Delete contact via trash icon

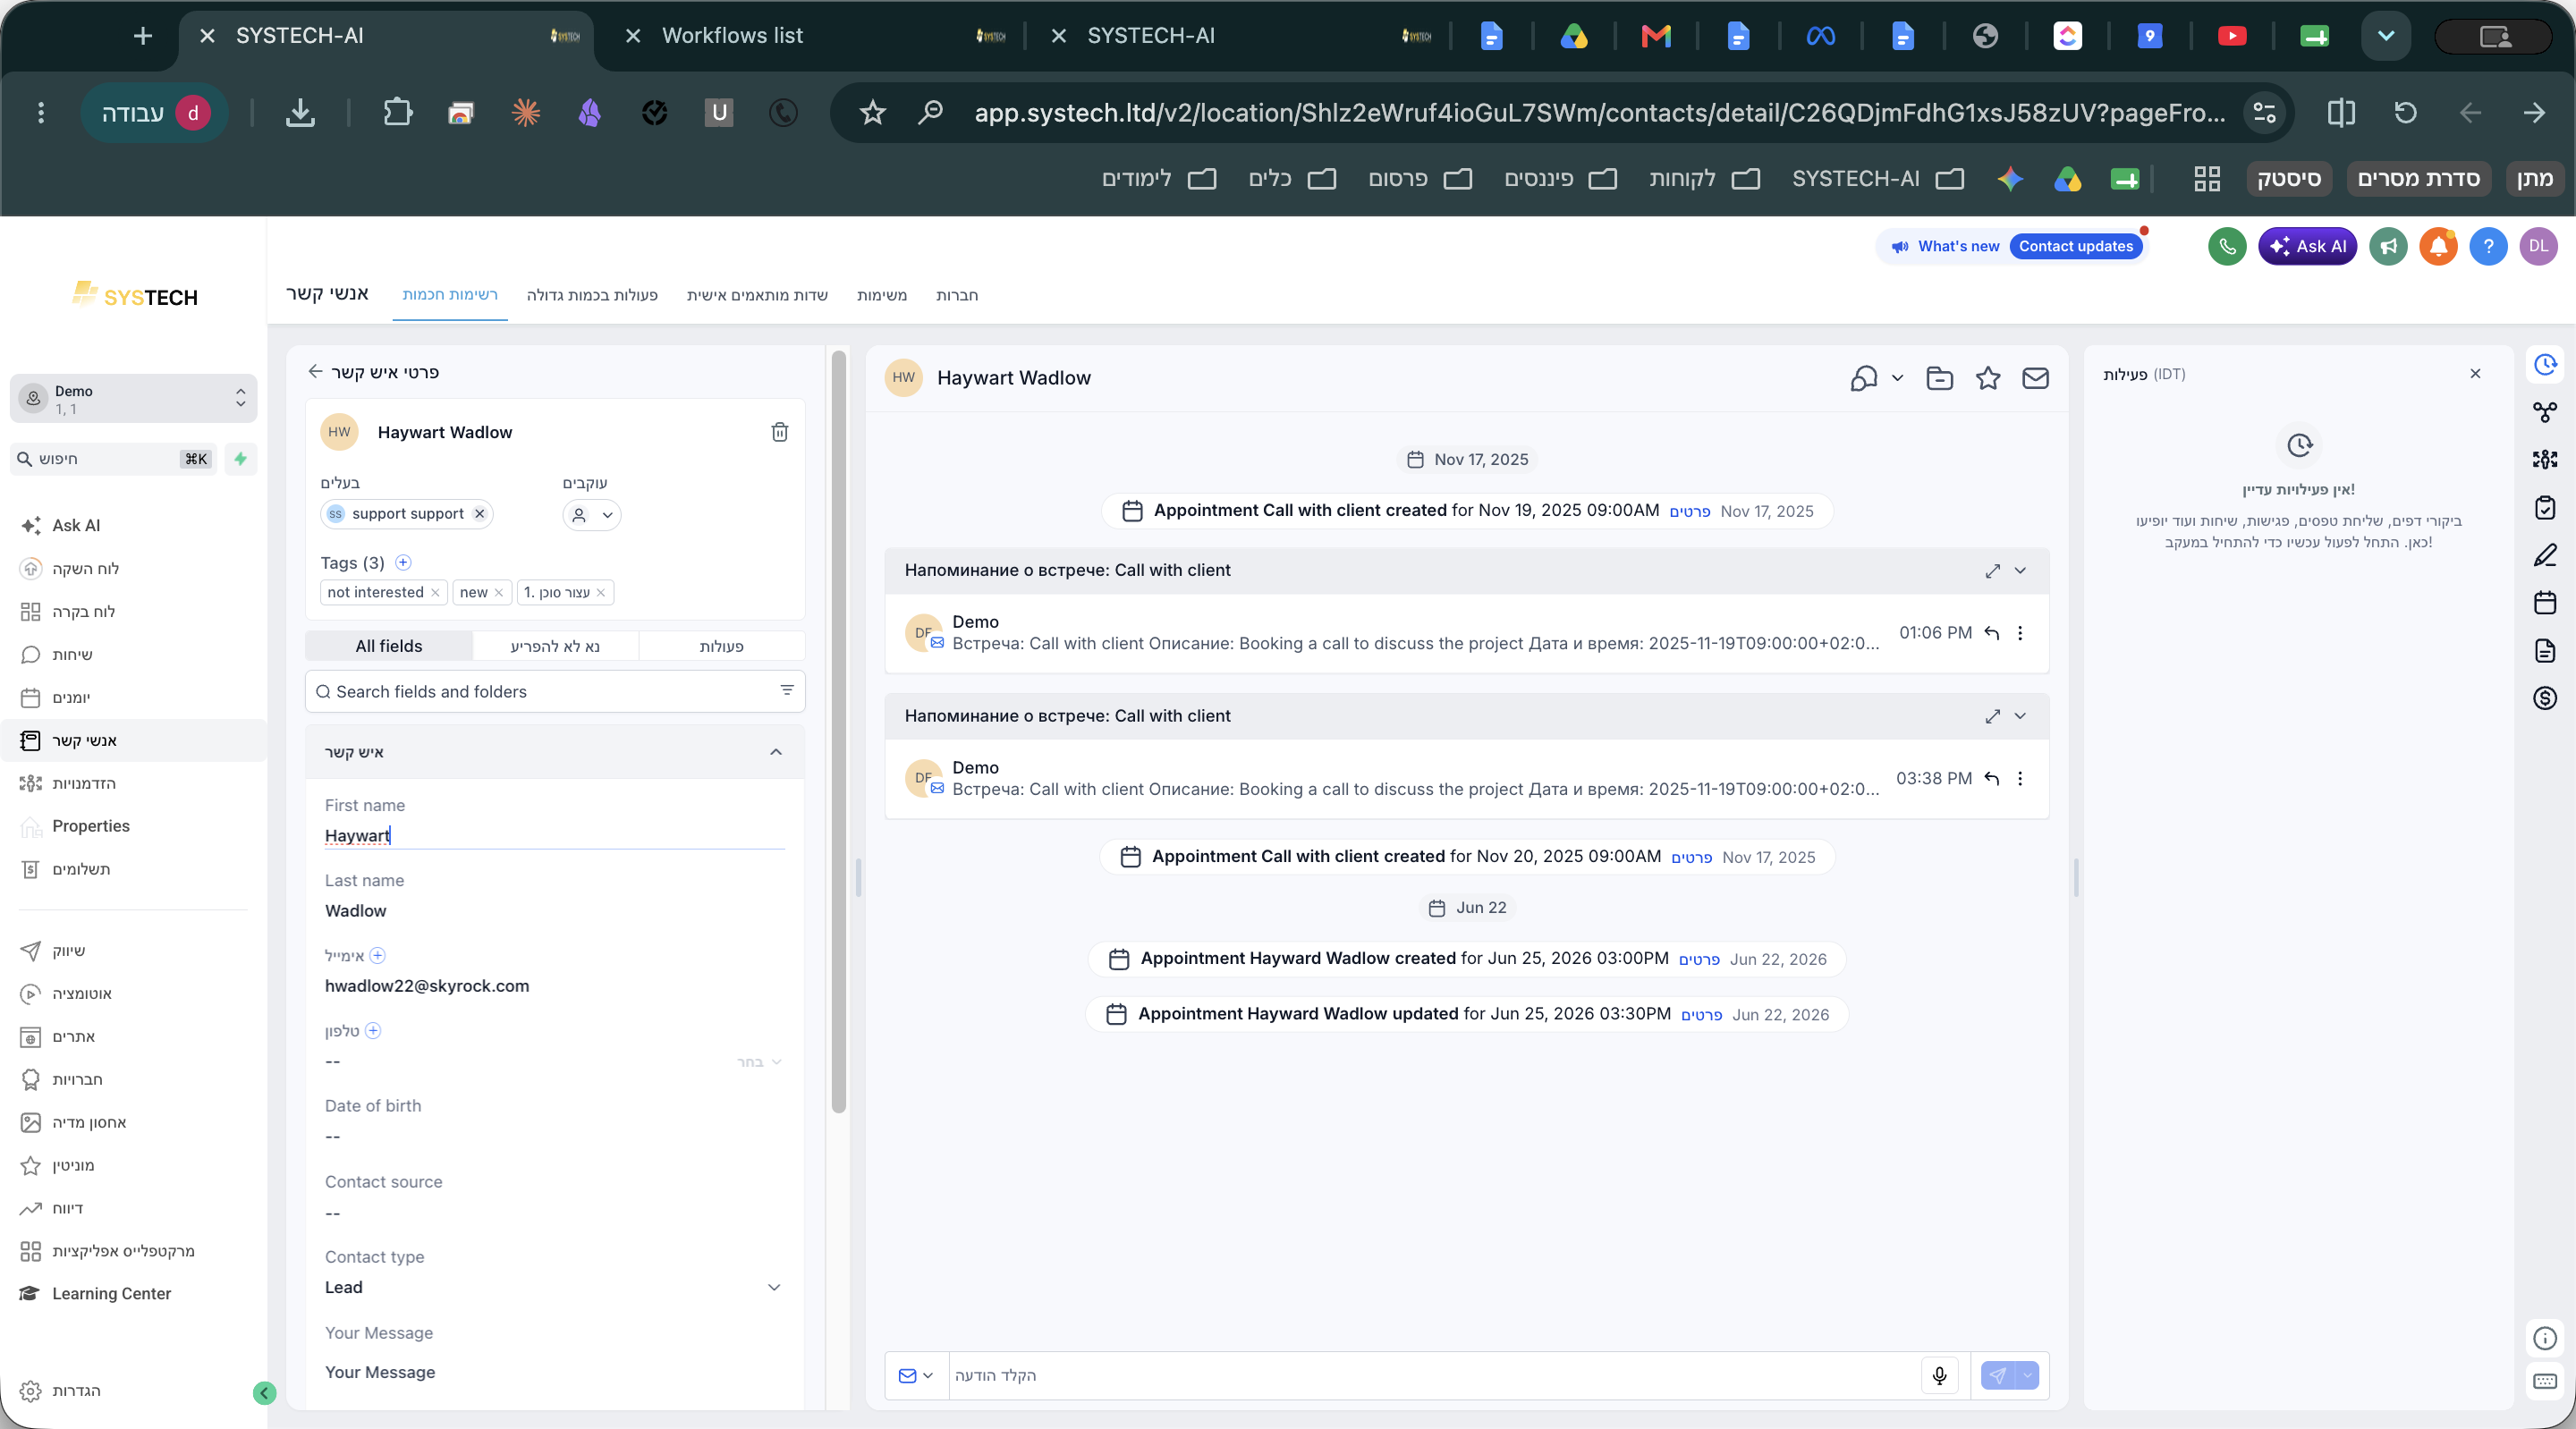point(779,432)
